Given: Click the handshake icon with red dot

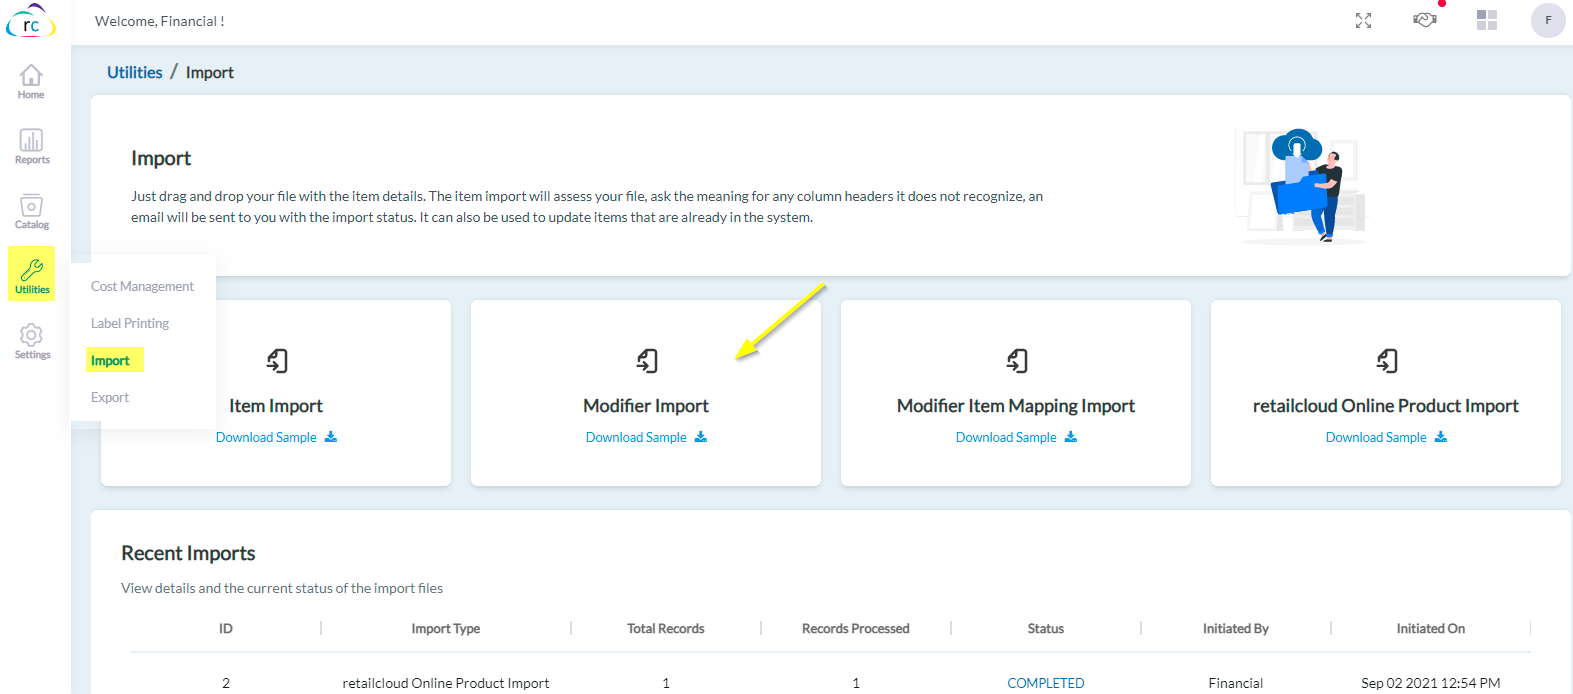Looking at the screenshot, I should 1425,19.
